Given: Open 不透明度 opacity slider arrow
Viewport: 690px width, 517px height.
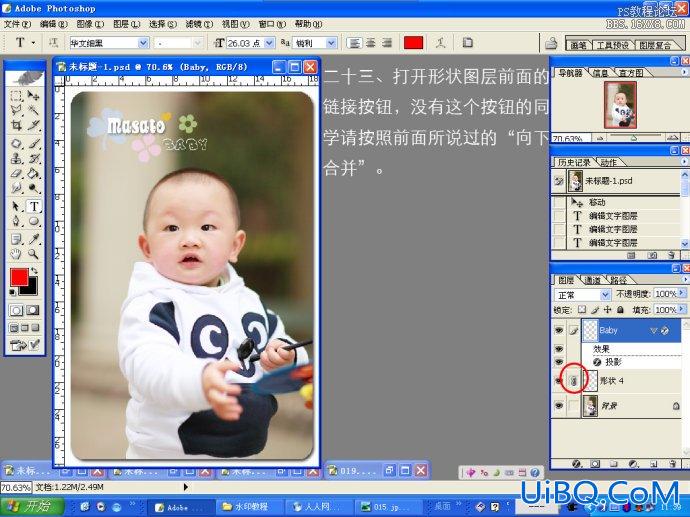Looking at the screenshot, I should click(682, 293).
